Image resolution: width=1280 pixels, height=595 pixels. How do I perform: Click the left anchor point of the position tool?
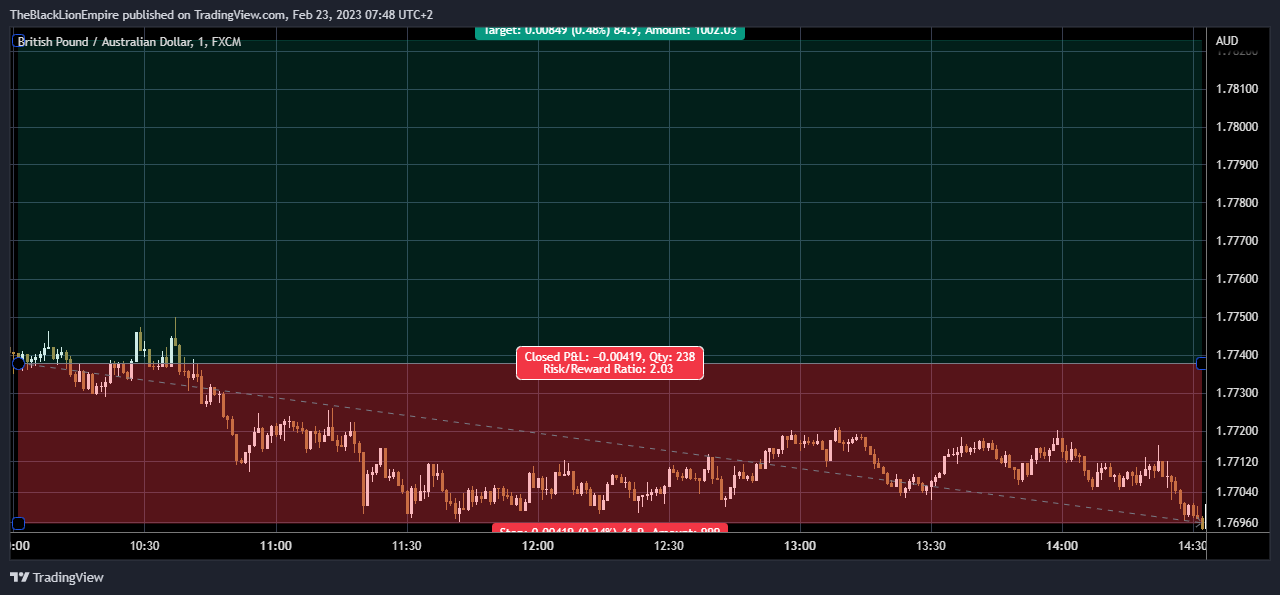tap(19, 364)
